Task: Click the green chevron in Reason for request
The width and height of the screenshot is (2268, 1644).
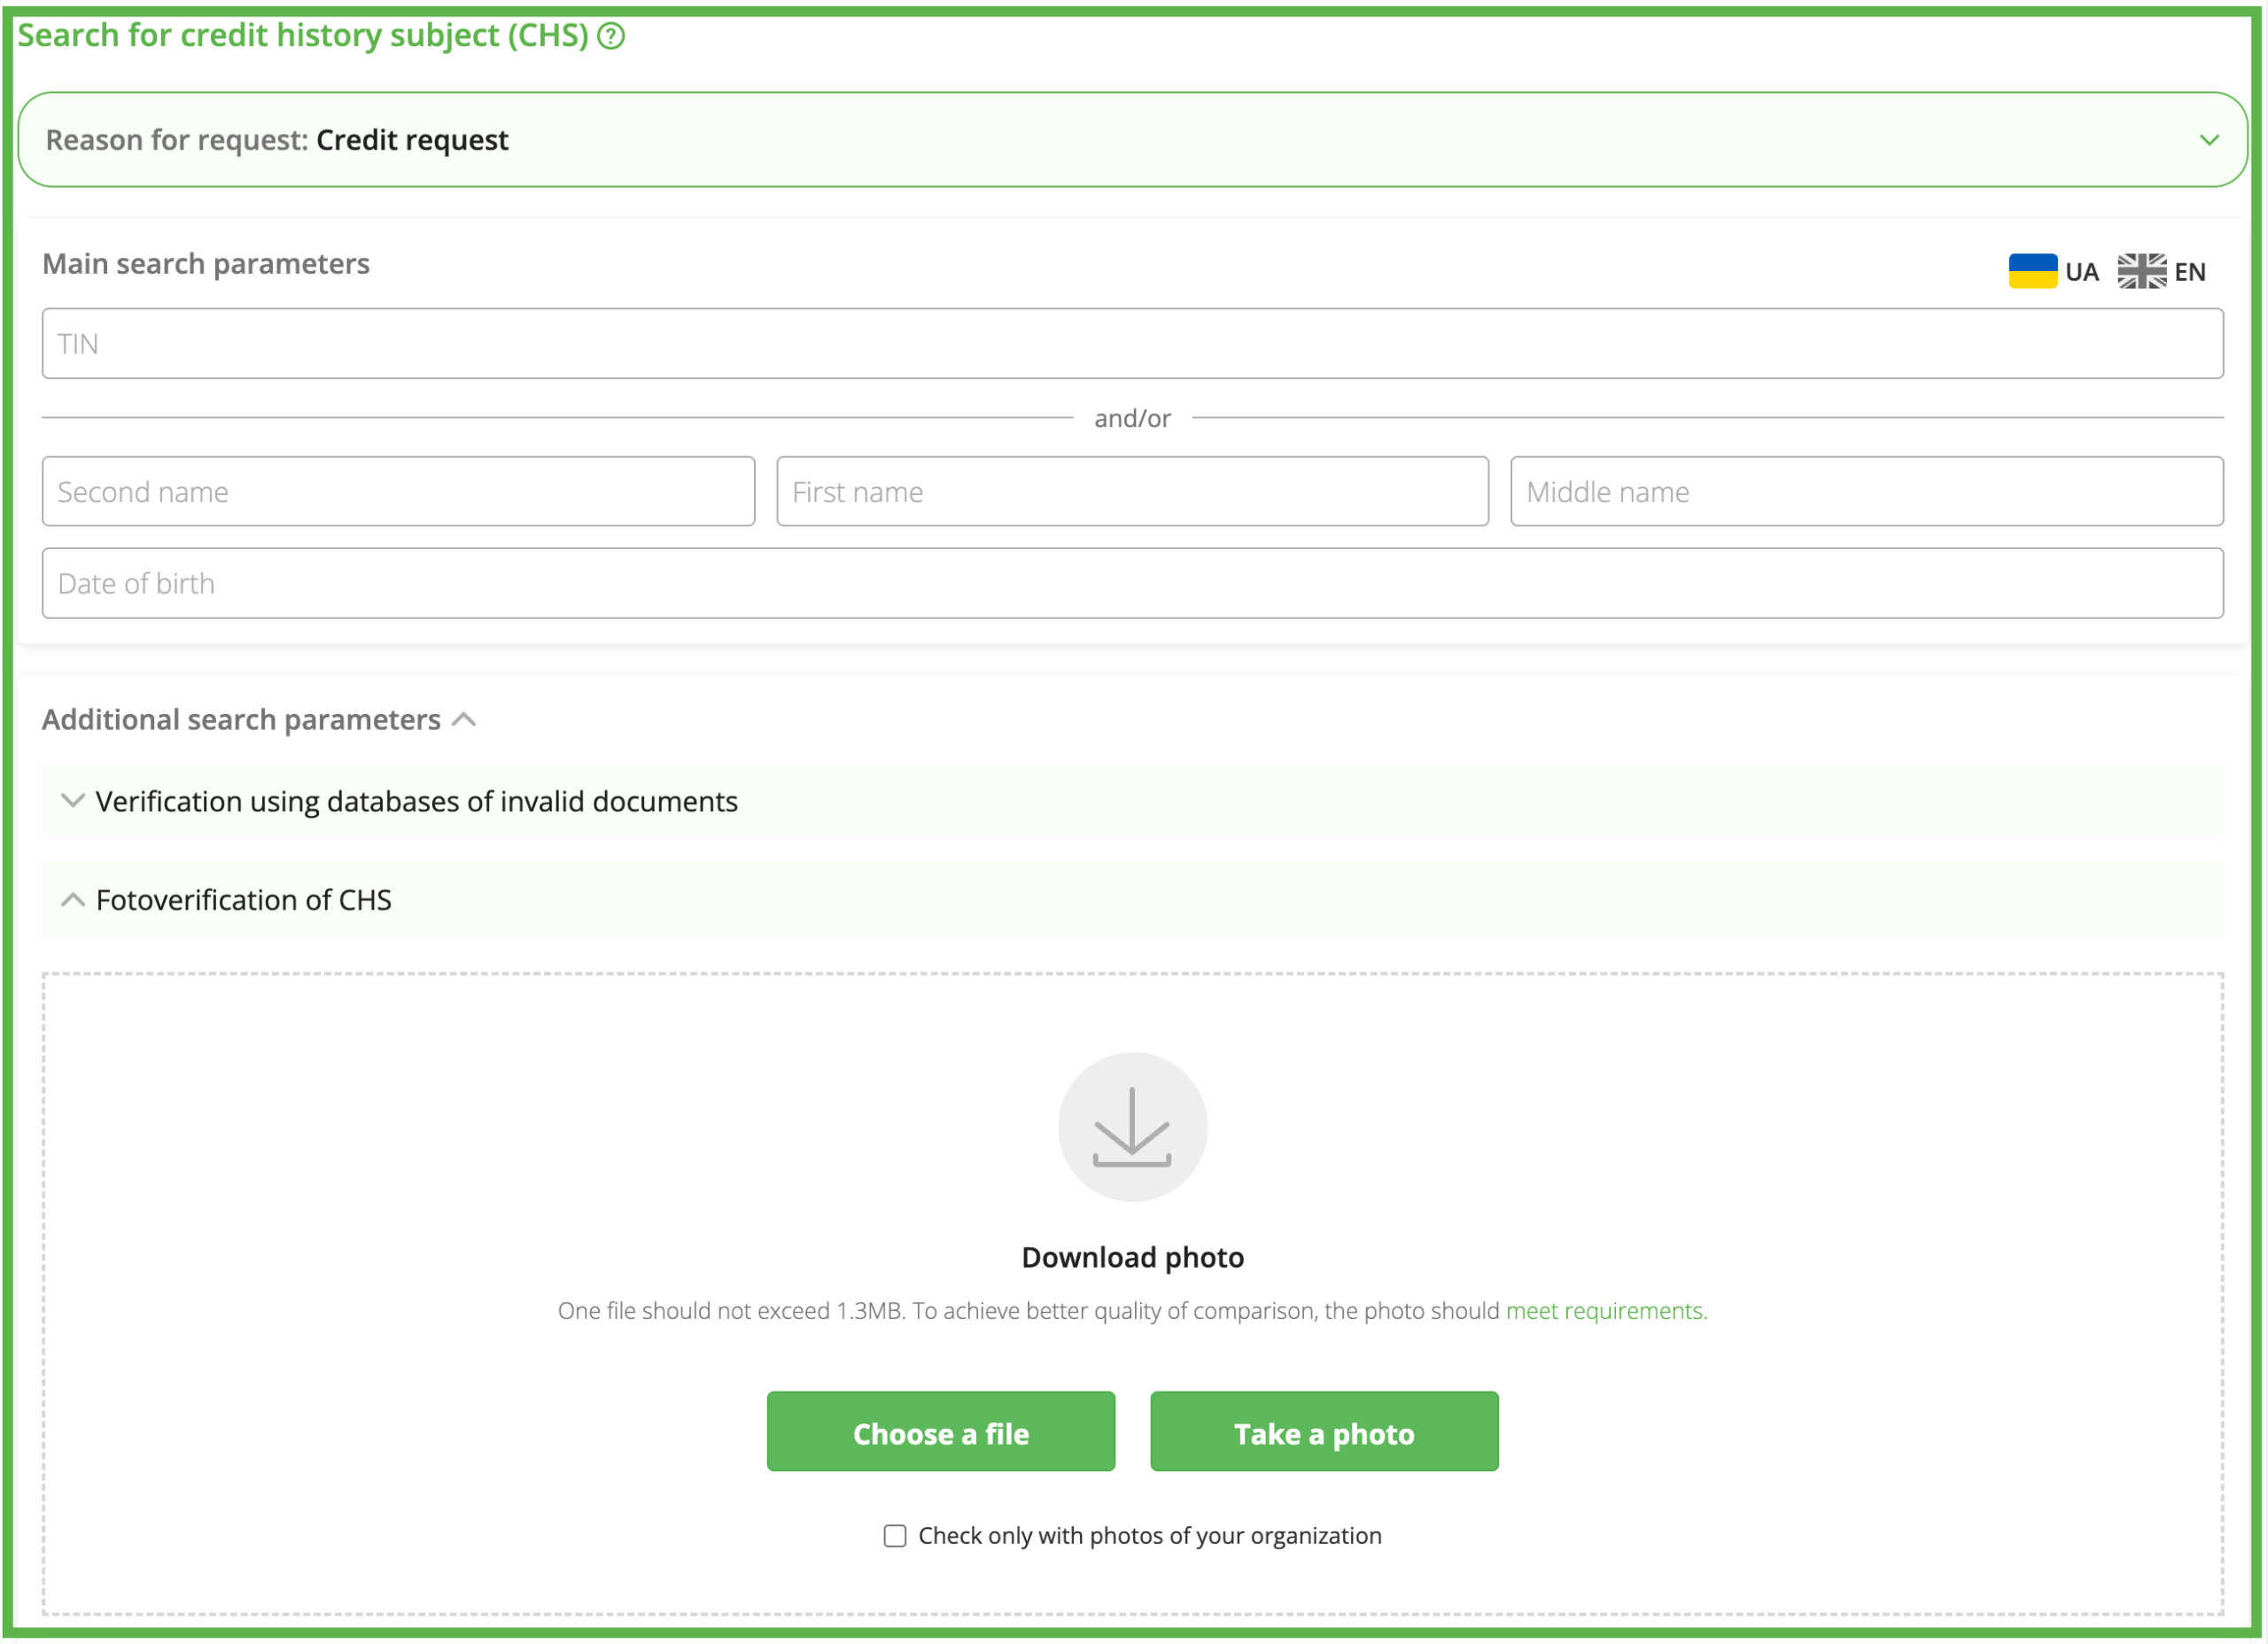Action: [x=2209, y=140]
